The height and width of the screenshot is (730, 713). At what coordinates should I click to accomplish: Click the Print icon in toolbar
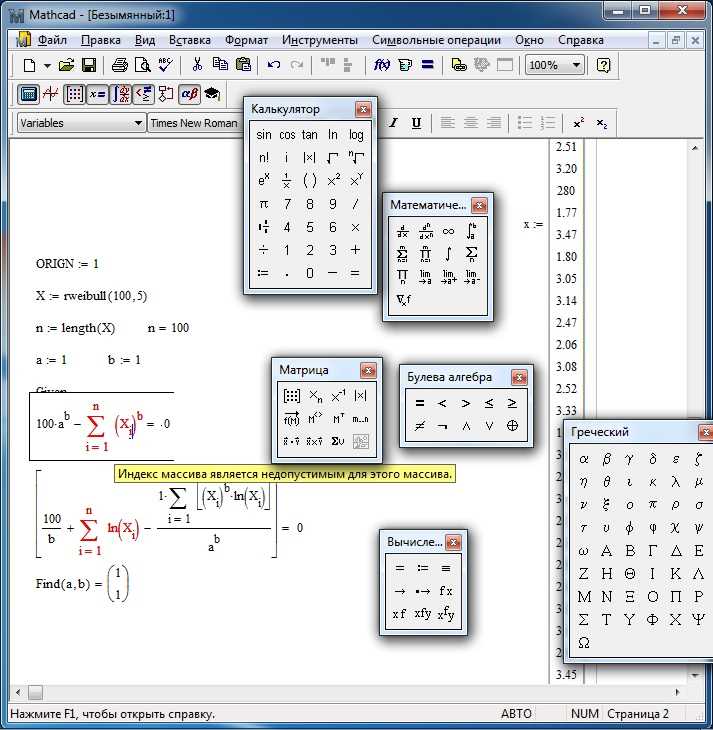[120, 65]
